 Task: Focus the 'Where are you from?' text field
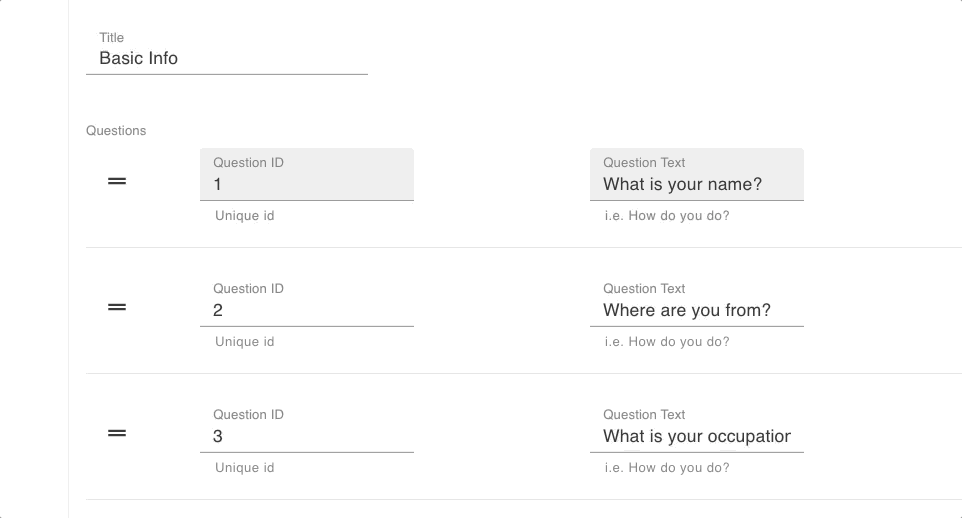tap(697, 301)
